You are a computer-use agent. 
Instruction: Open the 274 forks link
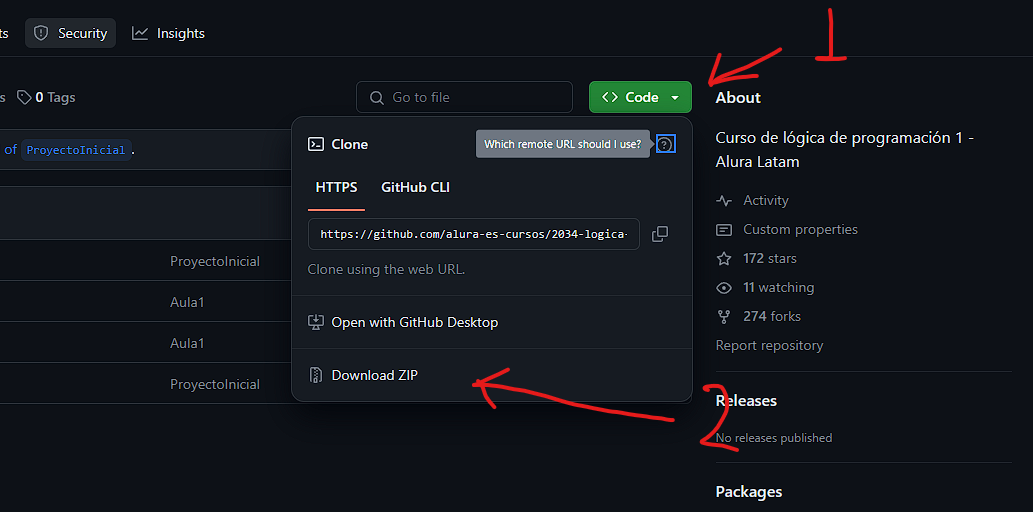(771, 316)
